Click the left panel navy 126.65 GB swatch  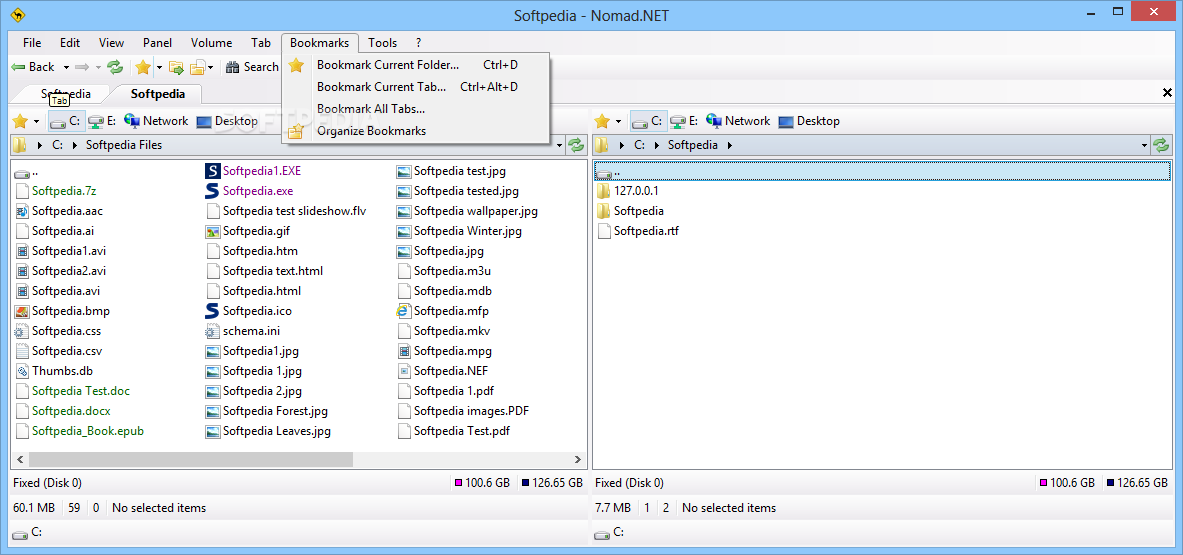(x=525, y=483)
